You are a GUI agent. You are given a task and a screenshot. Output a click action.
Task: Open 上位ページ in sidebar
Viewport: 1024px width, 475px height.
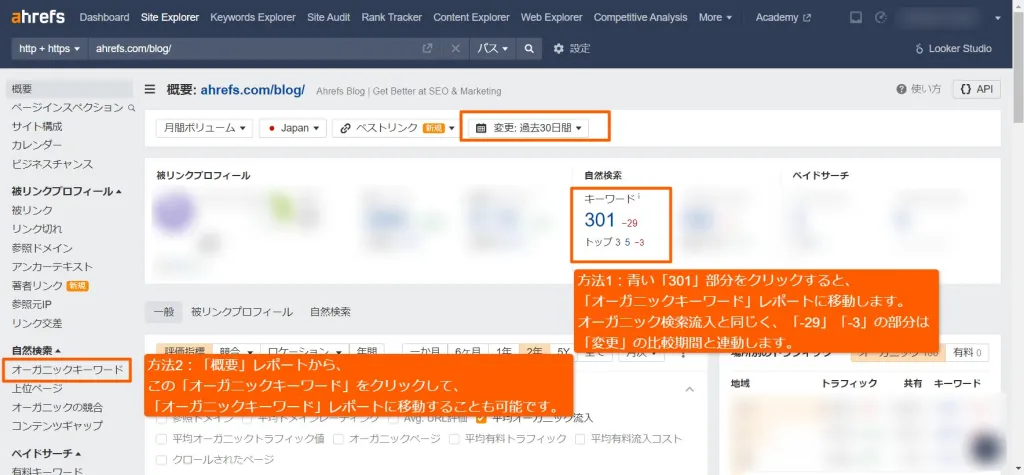[x=37, y=388]
